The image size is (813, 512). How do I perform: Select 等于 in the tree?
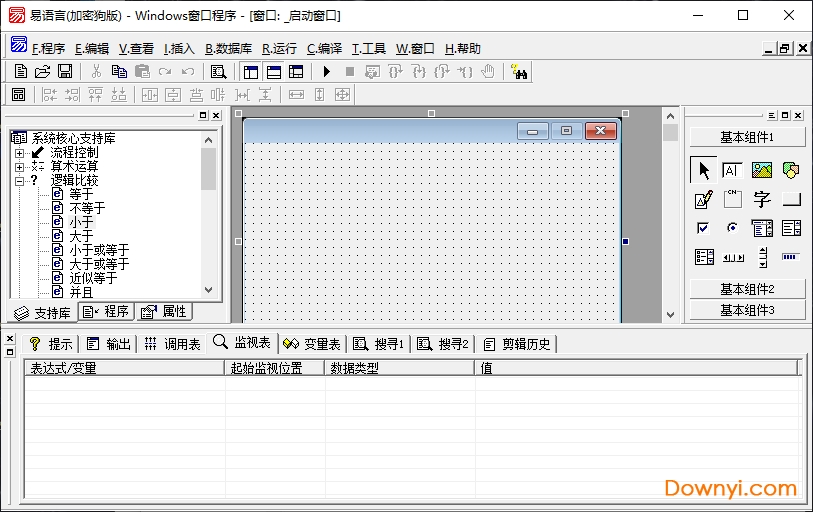point(81,195)
